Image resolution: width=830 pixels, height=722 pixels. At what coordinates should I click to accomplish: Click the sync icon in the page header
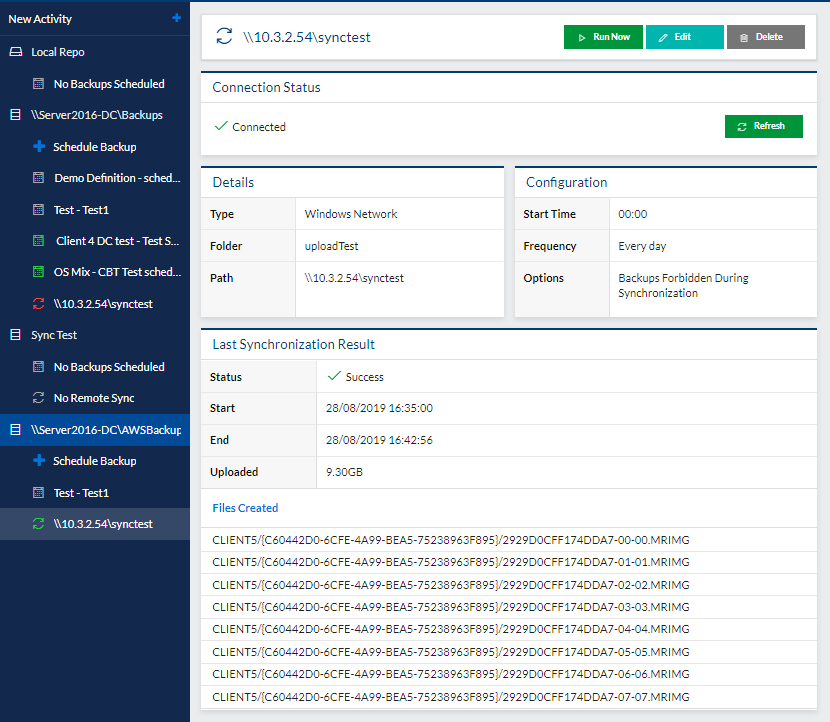tap(224, 37)
